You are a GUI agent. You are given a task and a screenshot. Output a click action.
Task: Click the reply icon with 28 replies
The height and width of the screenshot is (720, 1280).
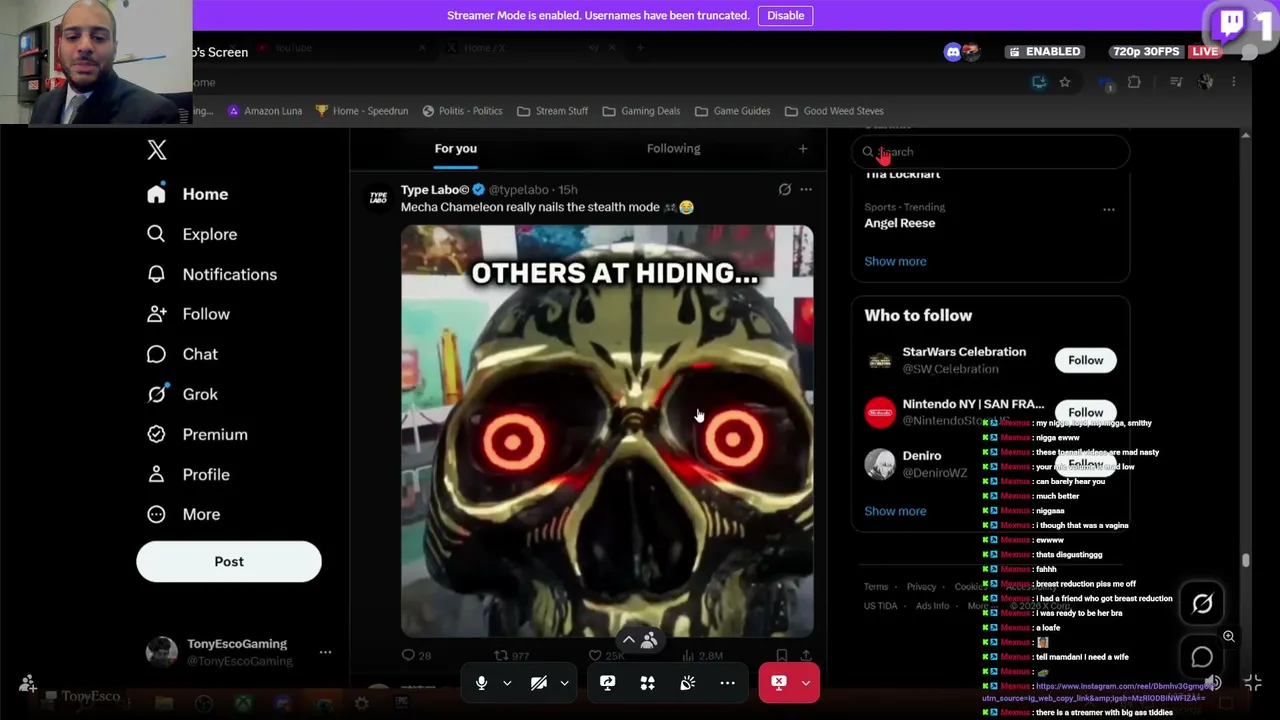(x=408, y=655)
